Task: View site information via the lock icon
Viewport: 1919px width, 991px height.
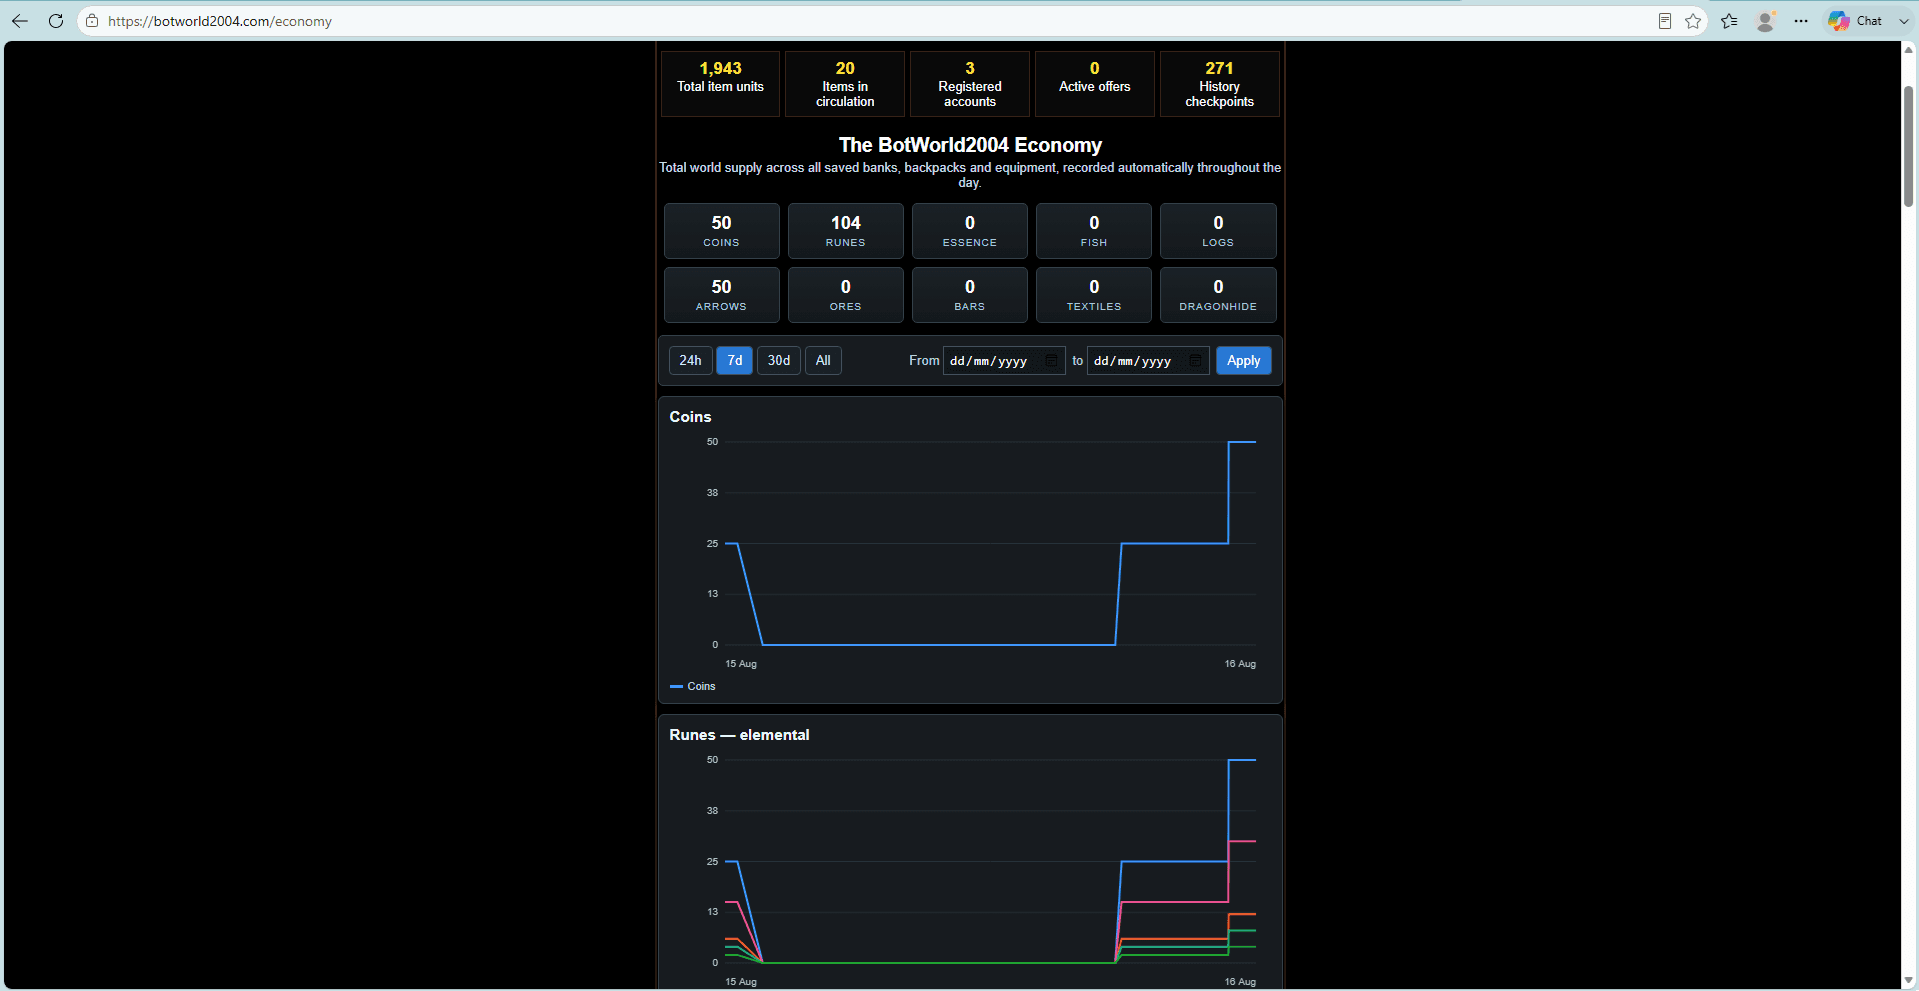Action: 92,21
